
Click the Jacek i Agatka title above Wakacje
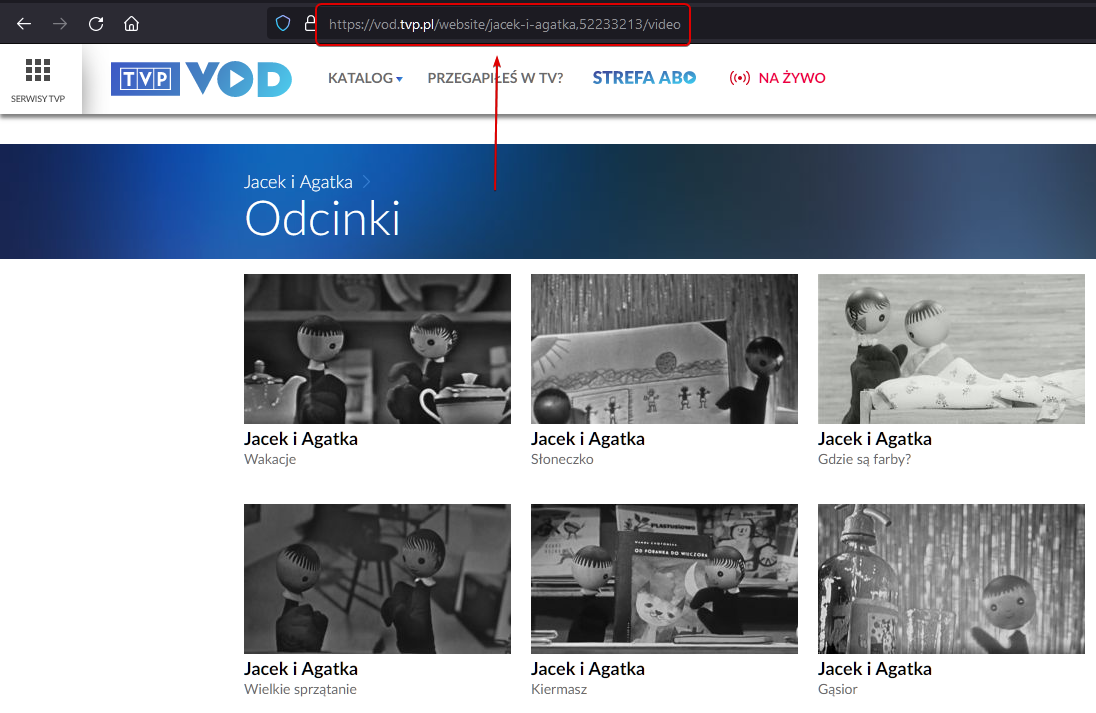[301, 439]
